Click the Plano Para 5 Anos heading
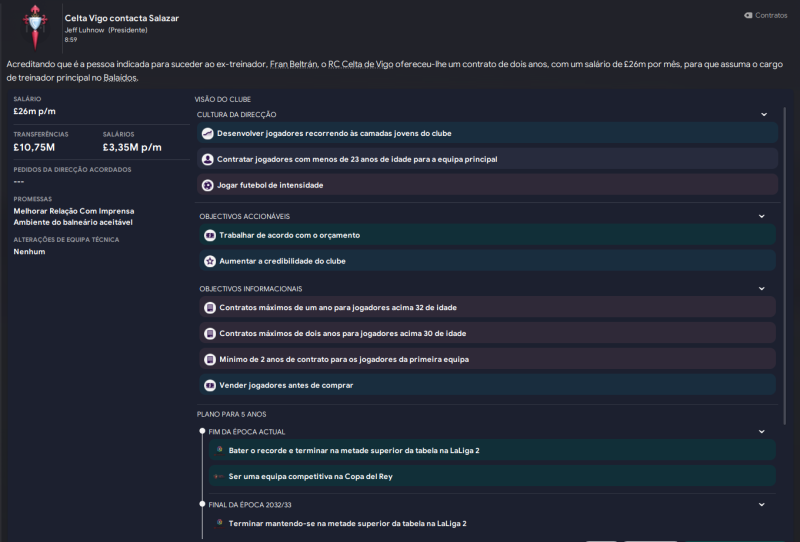Screen dimensions: 800x542 click(232, 414)
